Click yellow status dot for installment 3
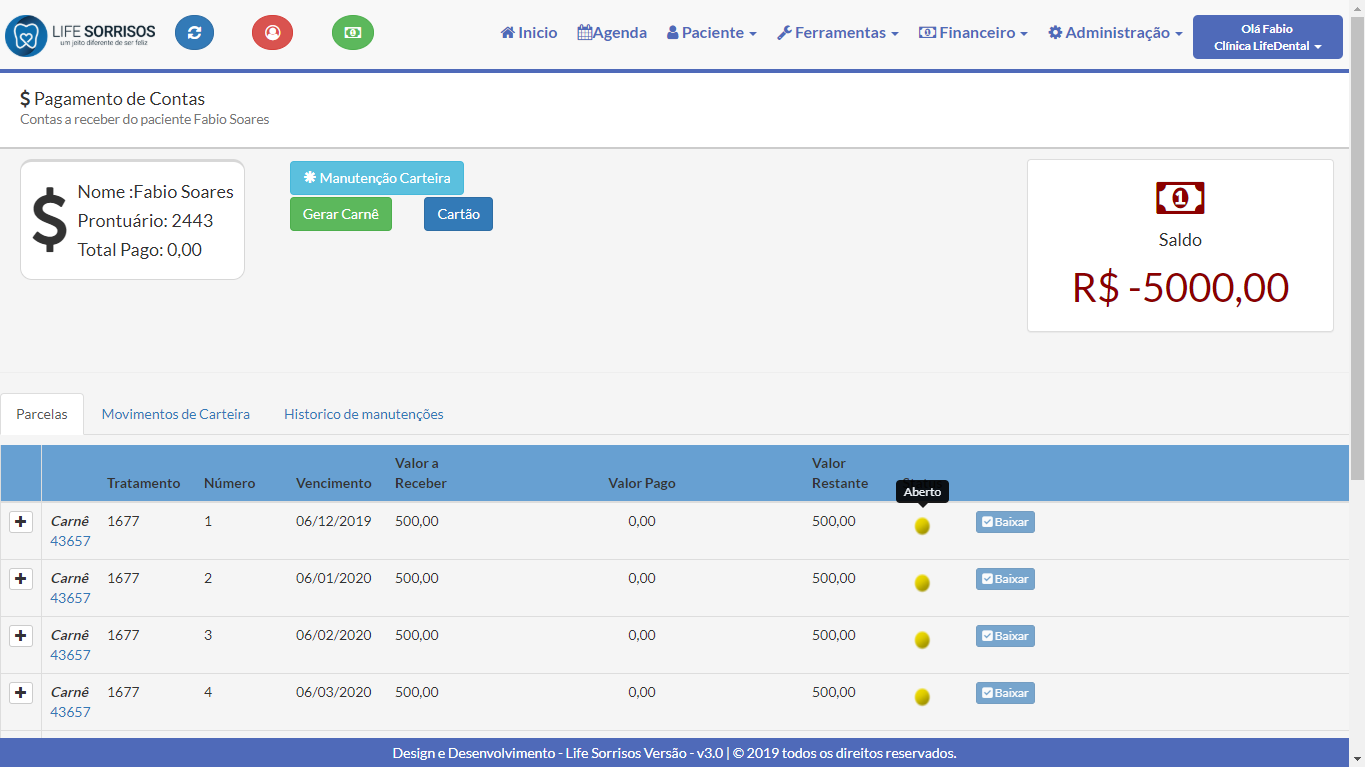1365x767 pixels. [922, 640]
